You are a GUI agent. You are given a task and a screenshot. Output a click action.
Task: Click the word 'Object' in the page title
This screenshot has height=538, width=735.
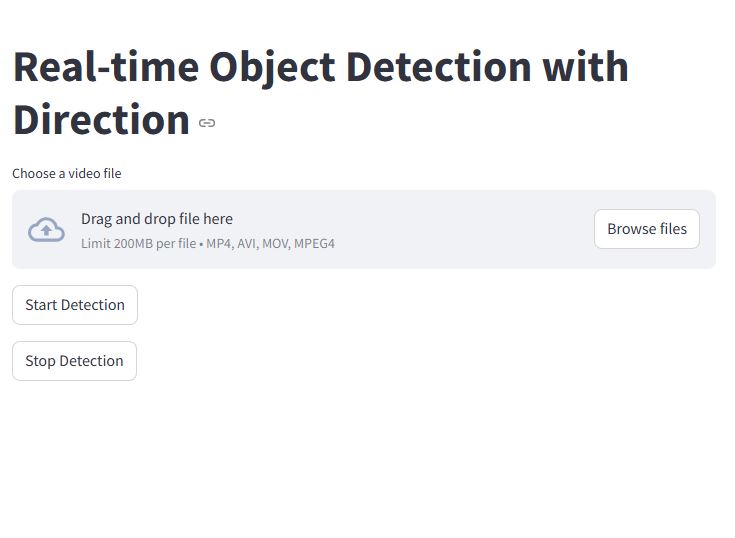tap(272, 69)
